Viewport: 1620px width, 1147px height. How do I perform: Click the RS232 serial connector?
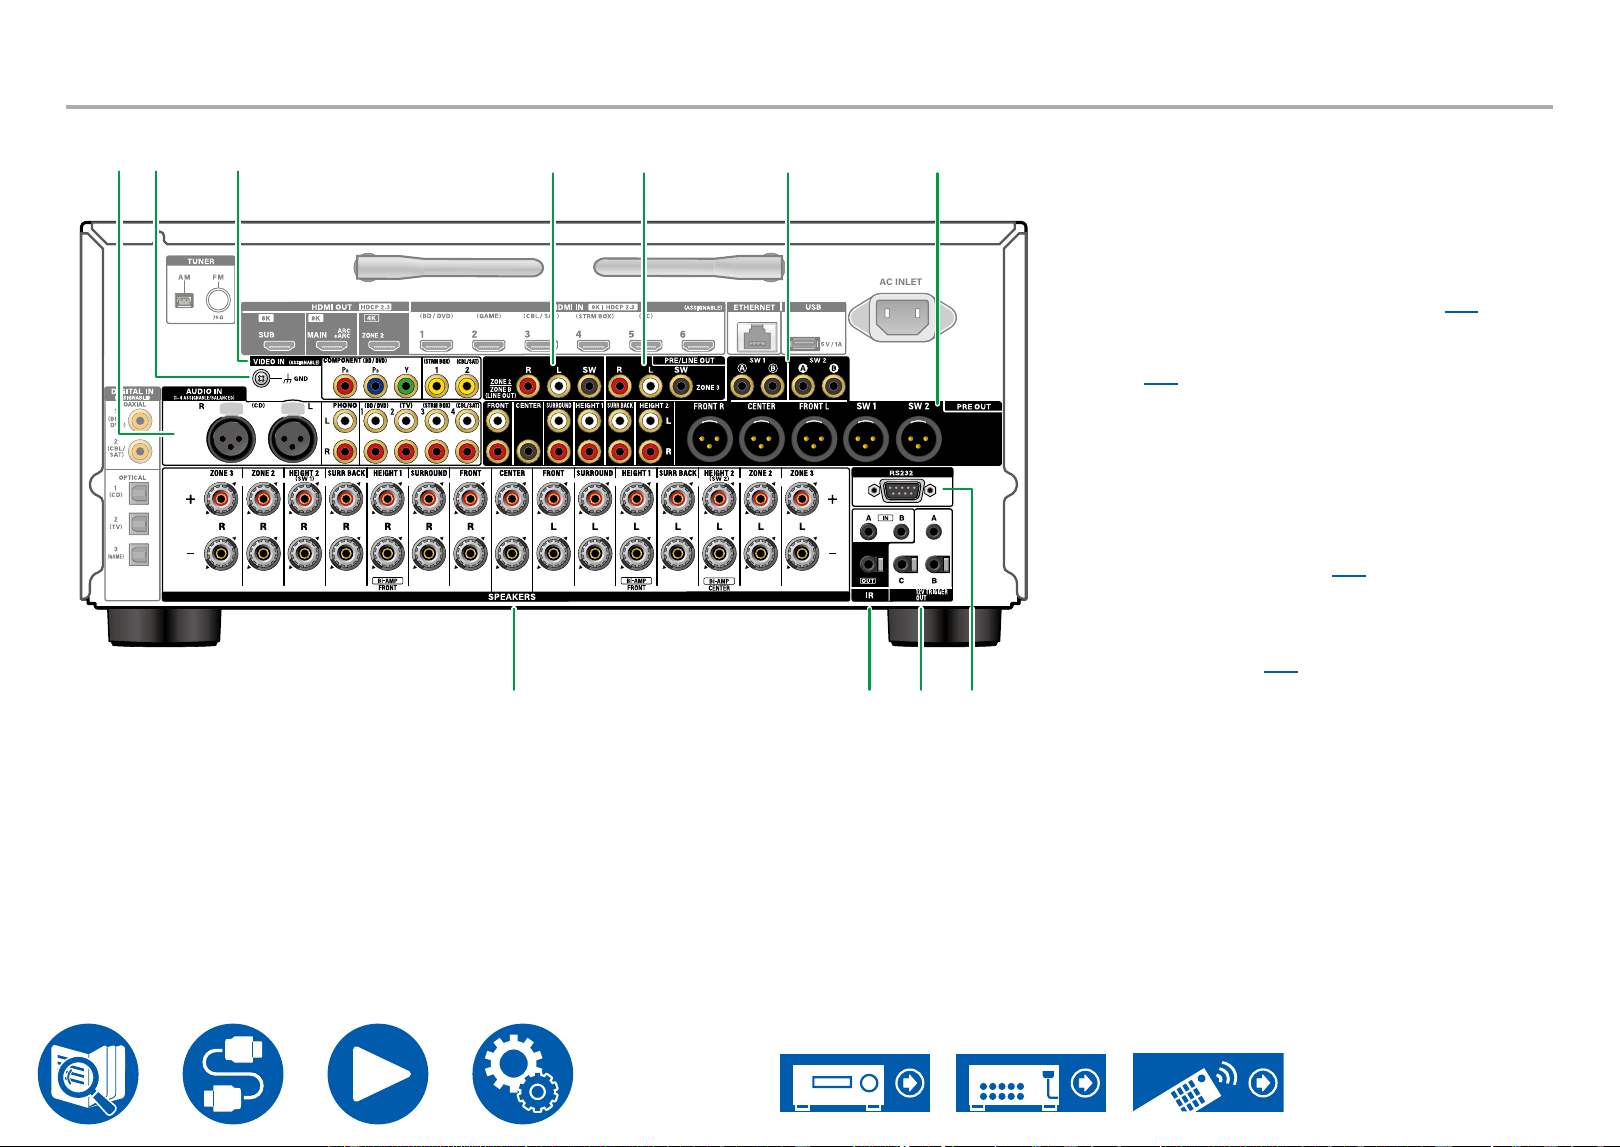[x=902, y=491]
